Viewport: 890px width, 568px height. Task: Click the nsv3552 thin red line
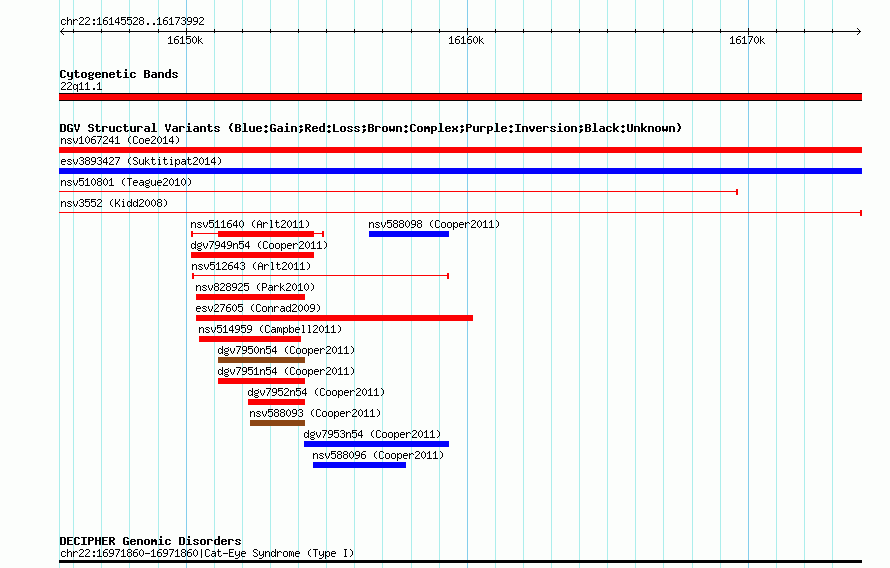click(x=460, y=213)
